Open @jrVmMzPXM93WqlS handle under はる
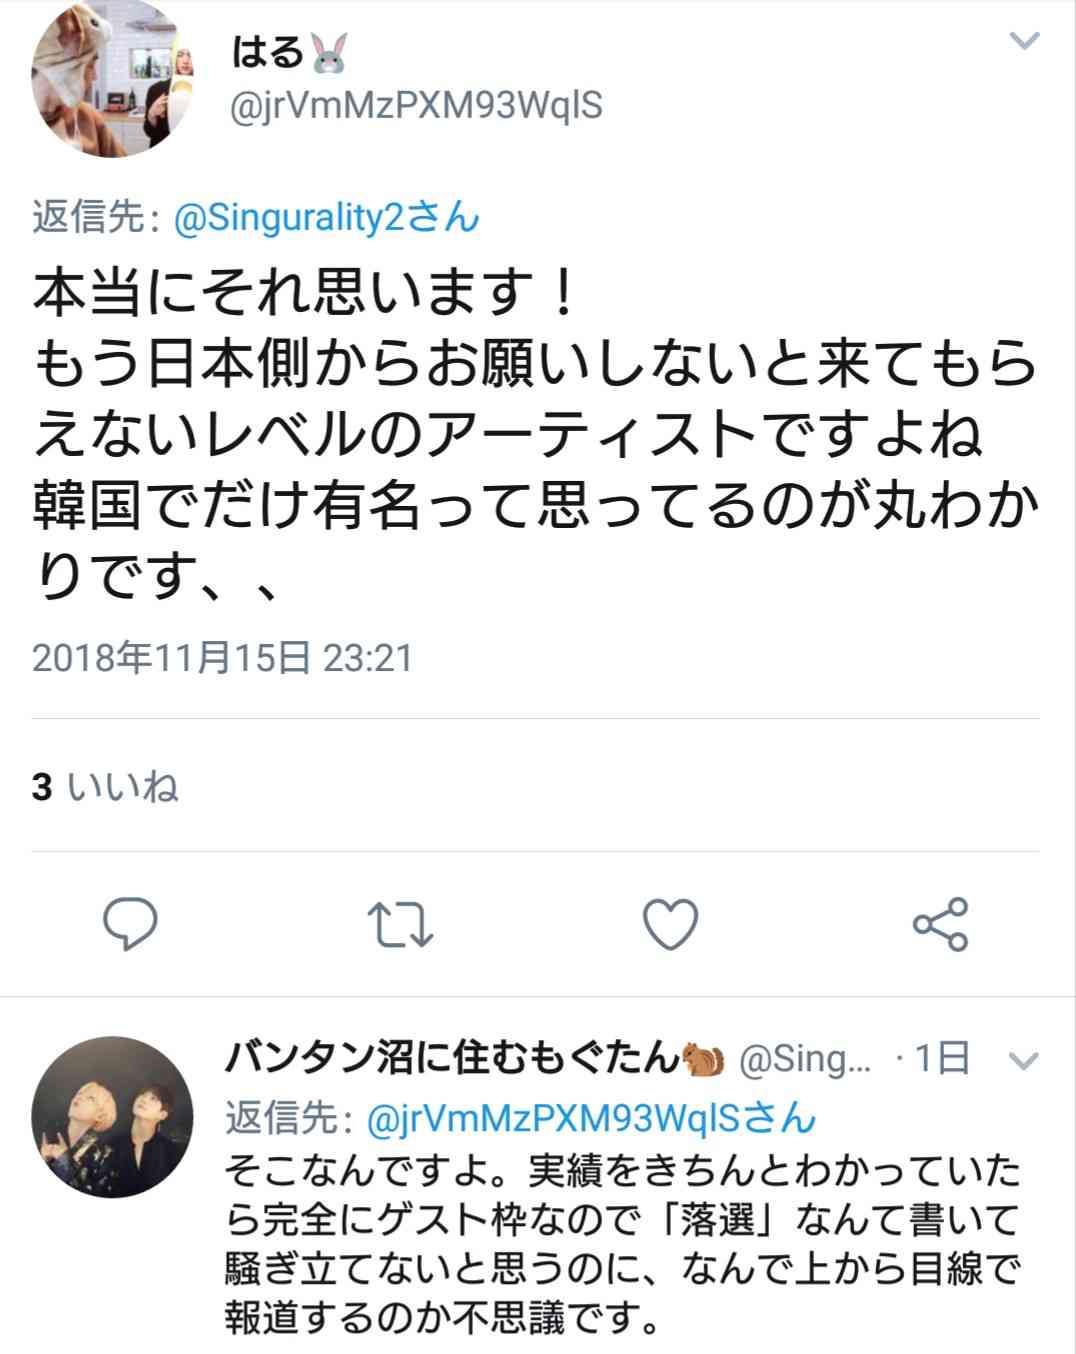Screen dimensions: 1076x1354 coord(416,106)
